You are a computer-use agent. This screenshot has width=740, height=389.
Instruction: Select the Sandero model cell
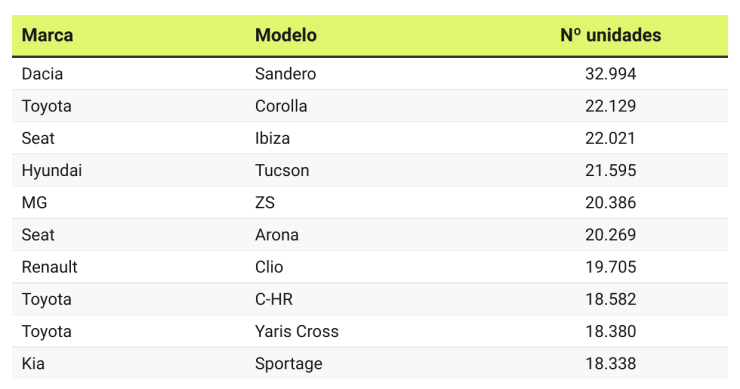coord(286,74)
